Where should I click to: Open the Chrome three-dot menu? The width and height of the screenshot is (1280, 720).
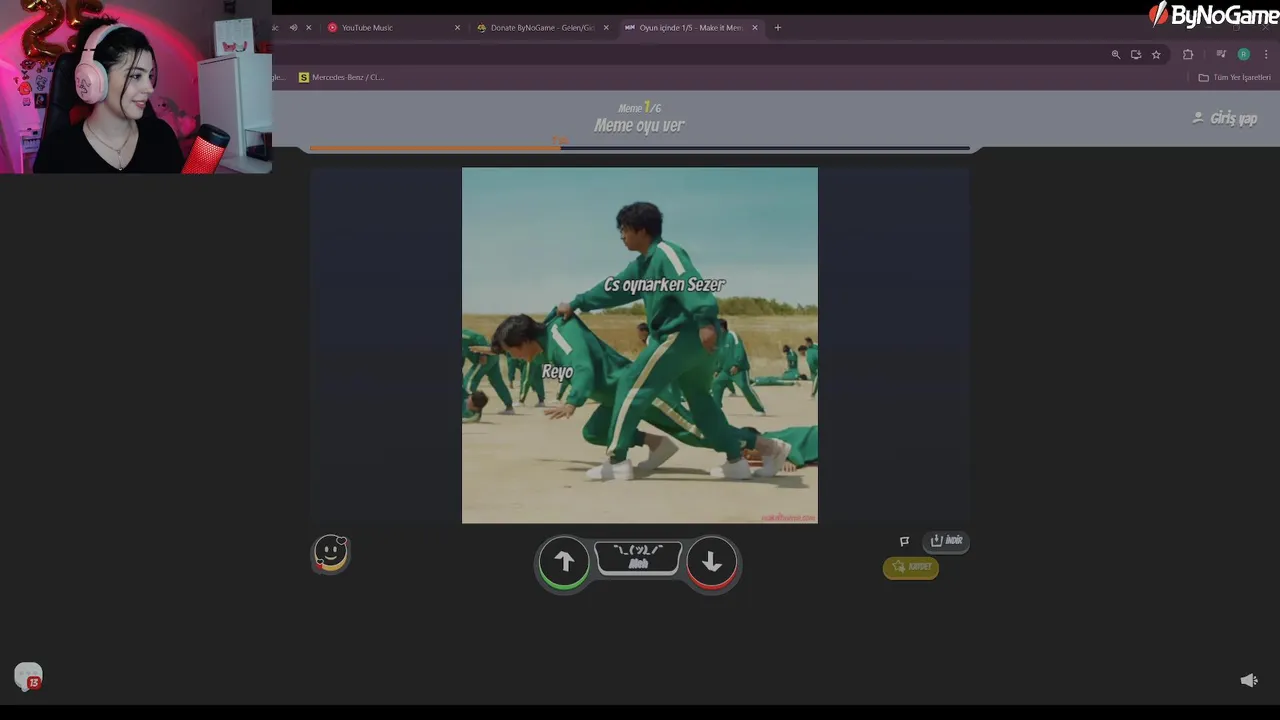pos(1266,55)
